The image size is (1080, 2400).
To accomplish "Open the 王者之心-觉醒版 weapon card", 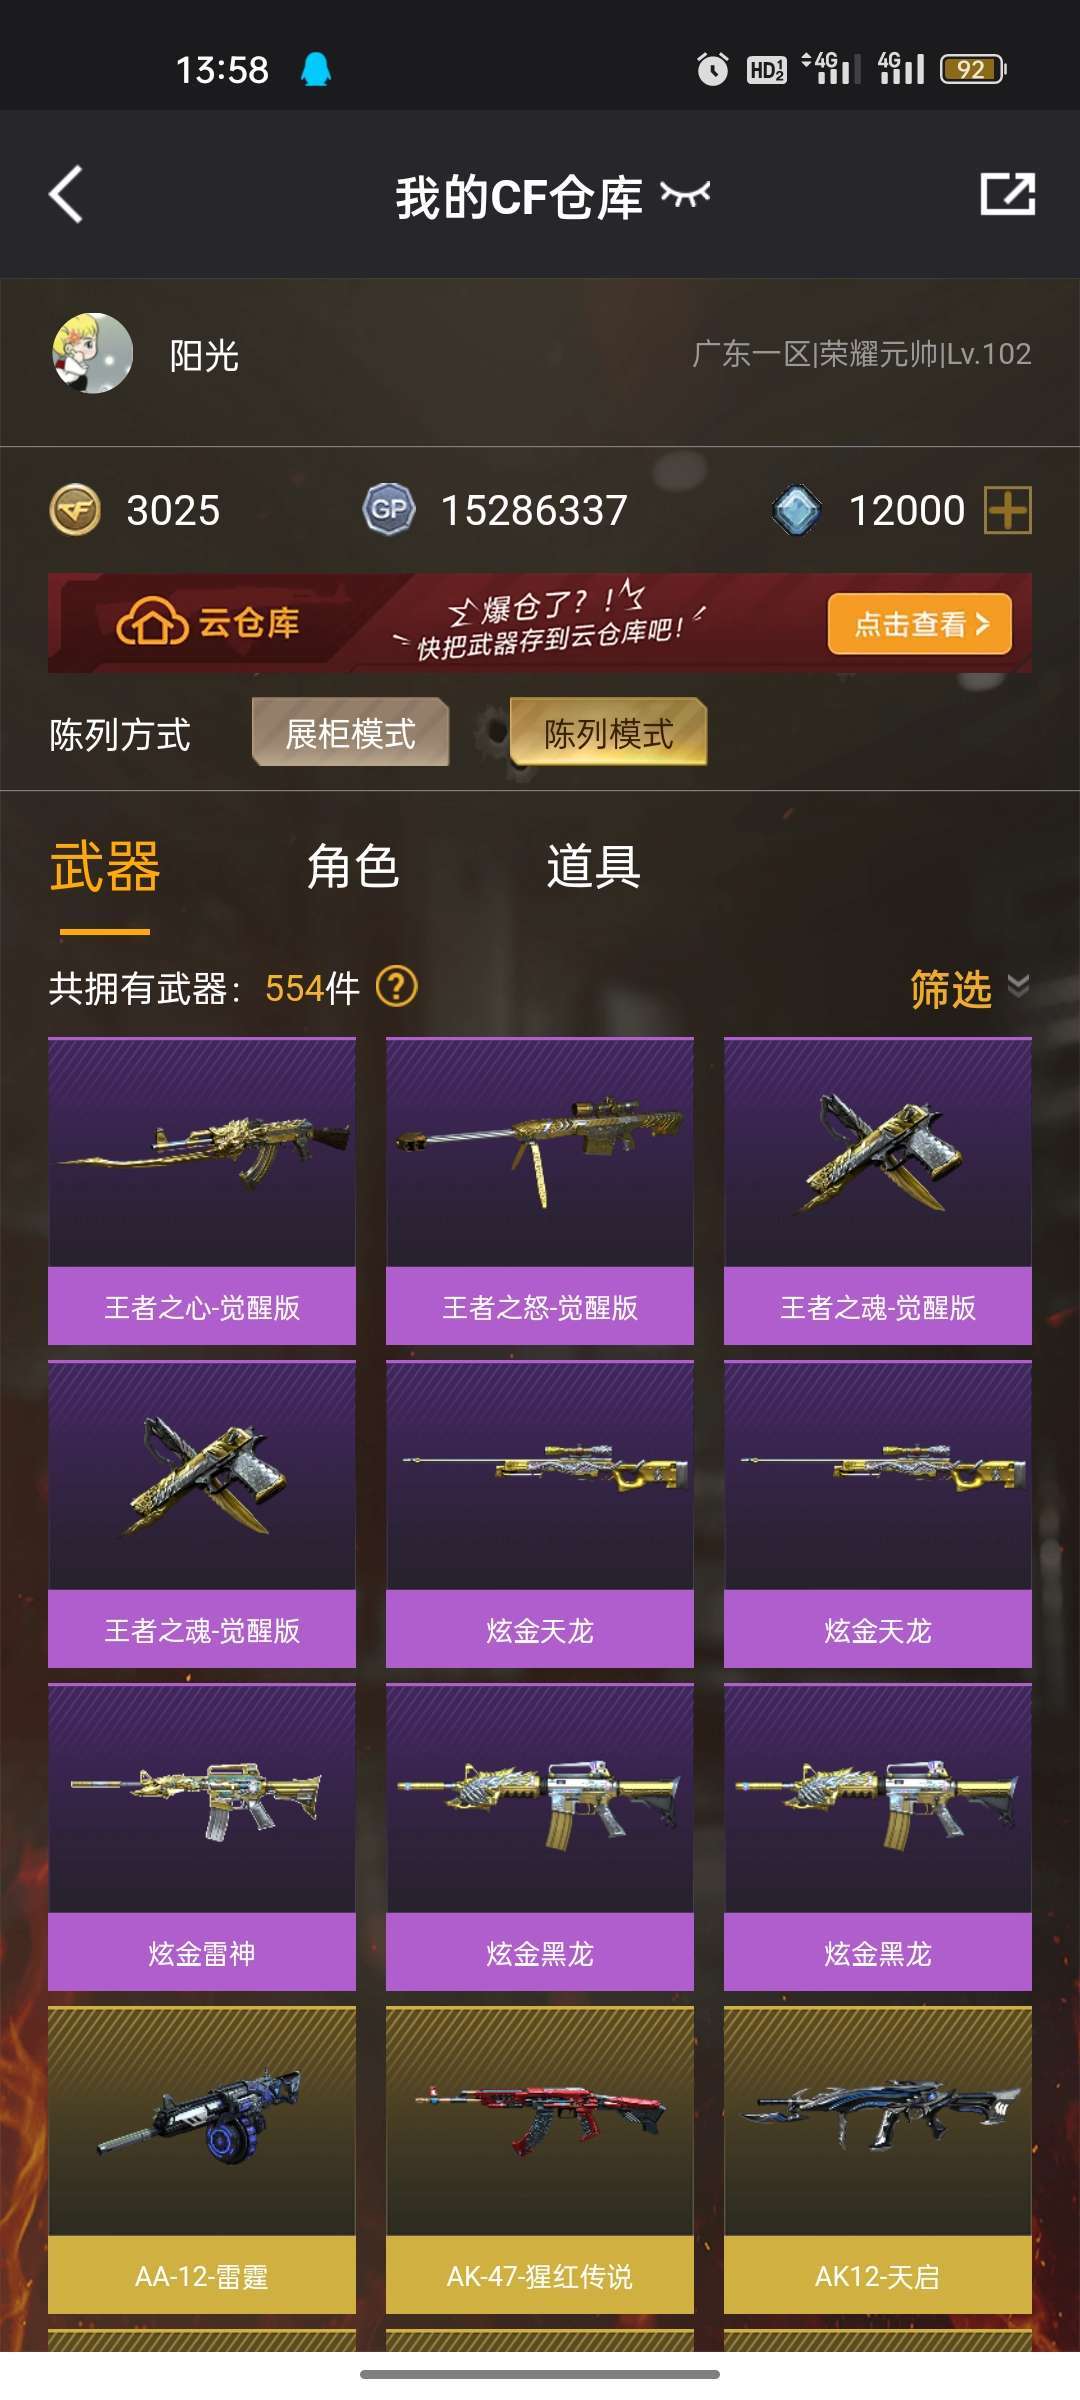I will click(202, 1191).
